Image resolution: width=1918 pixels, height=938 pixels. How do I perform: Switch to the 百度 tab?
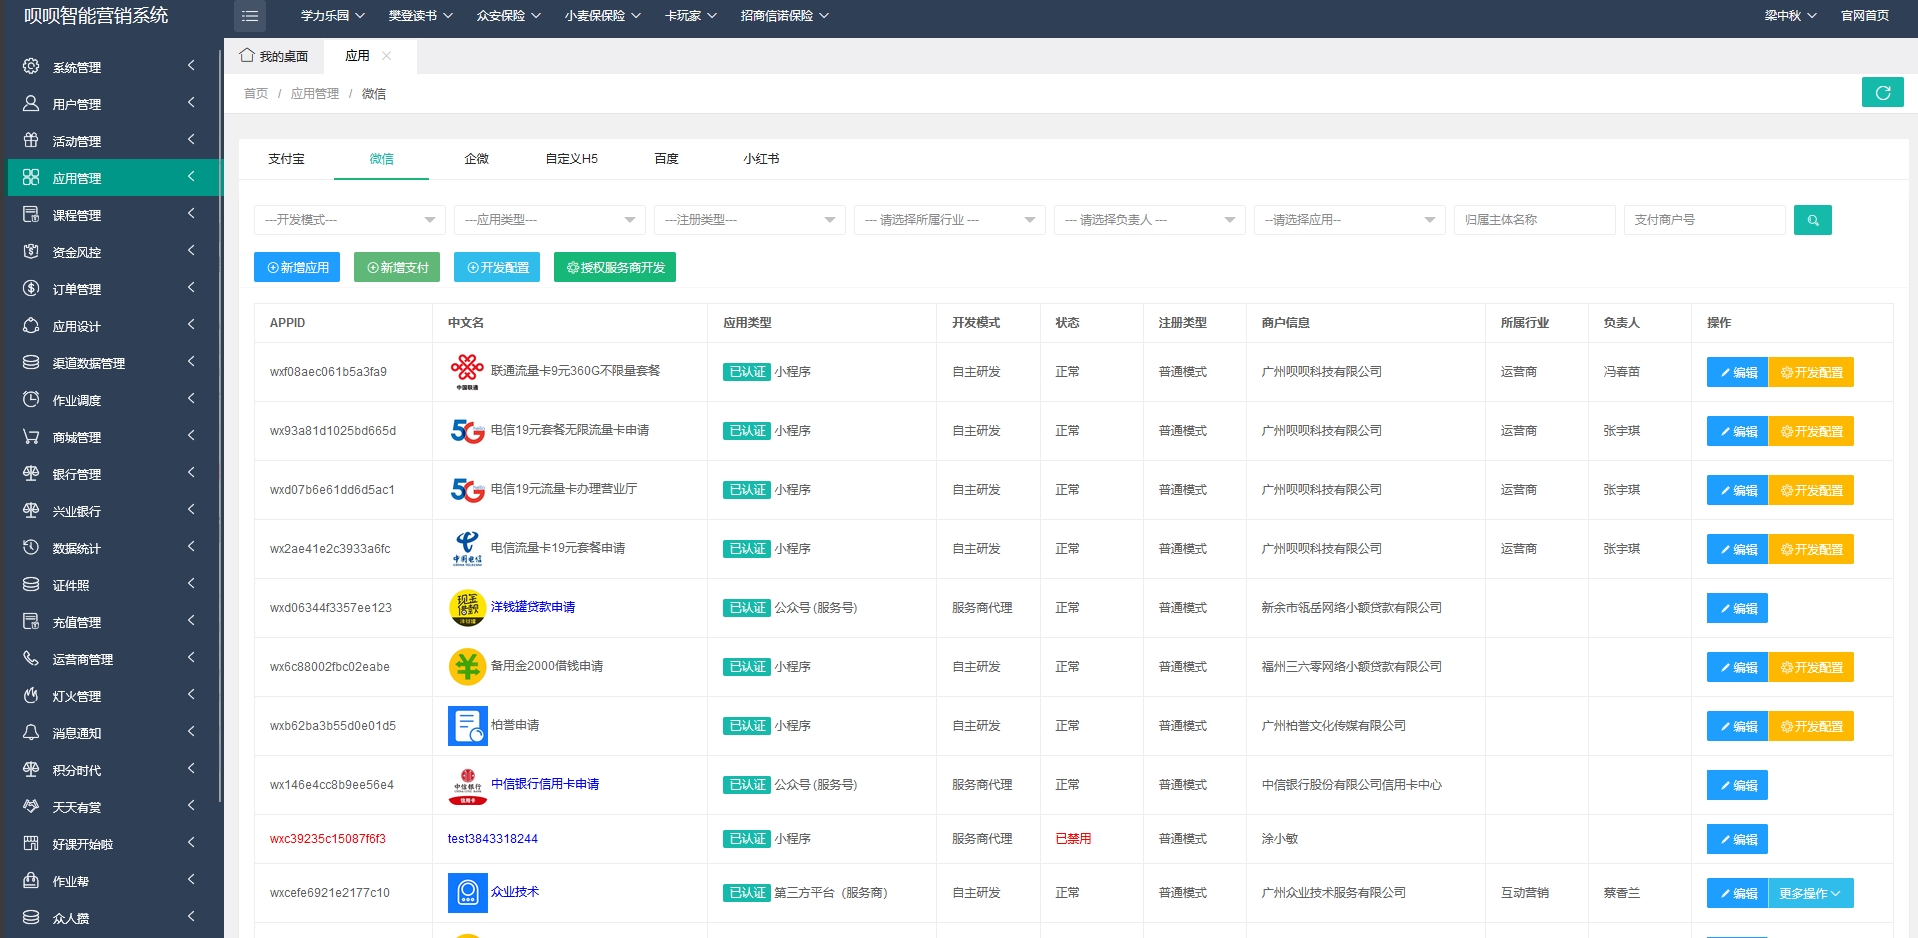(666, 159)
